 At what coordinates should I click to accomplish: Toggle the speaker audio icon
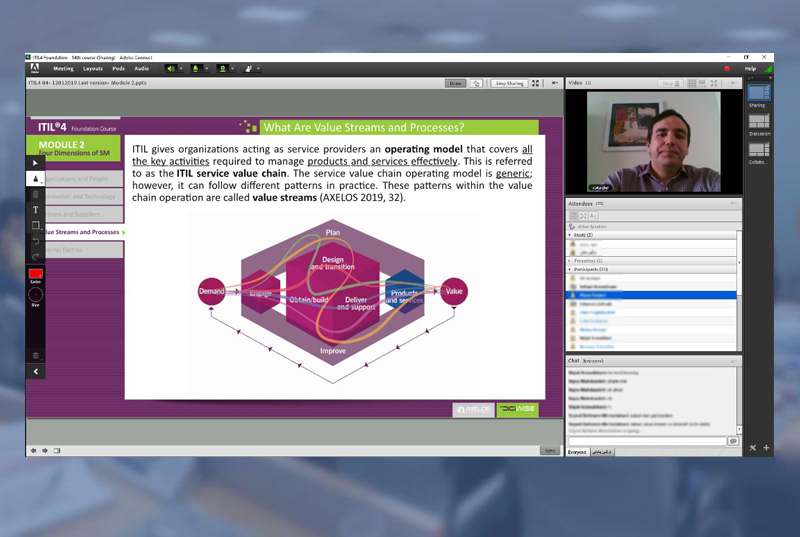click(171, 68)
